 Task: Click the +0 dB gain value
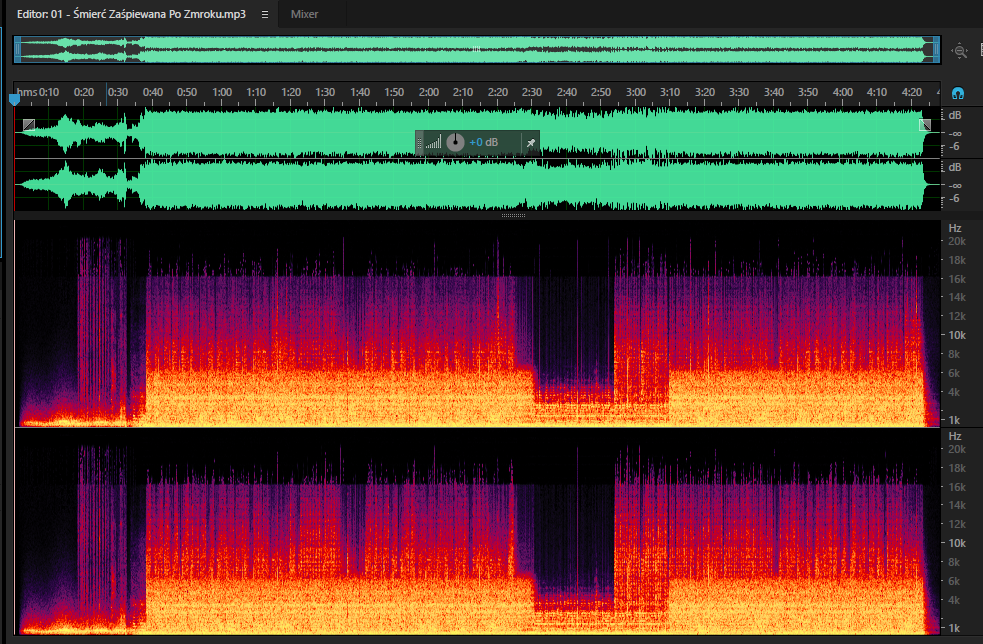483,142
